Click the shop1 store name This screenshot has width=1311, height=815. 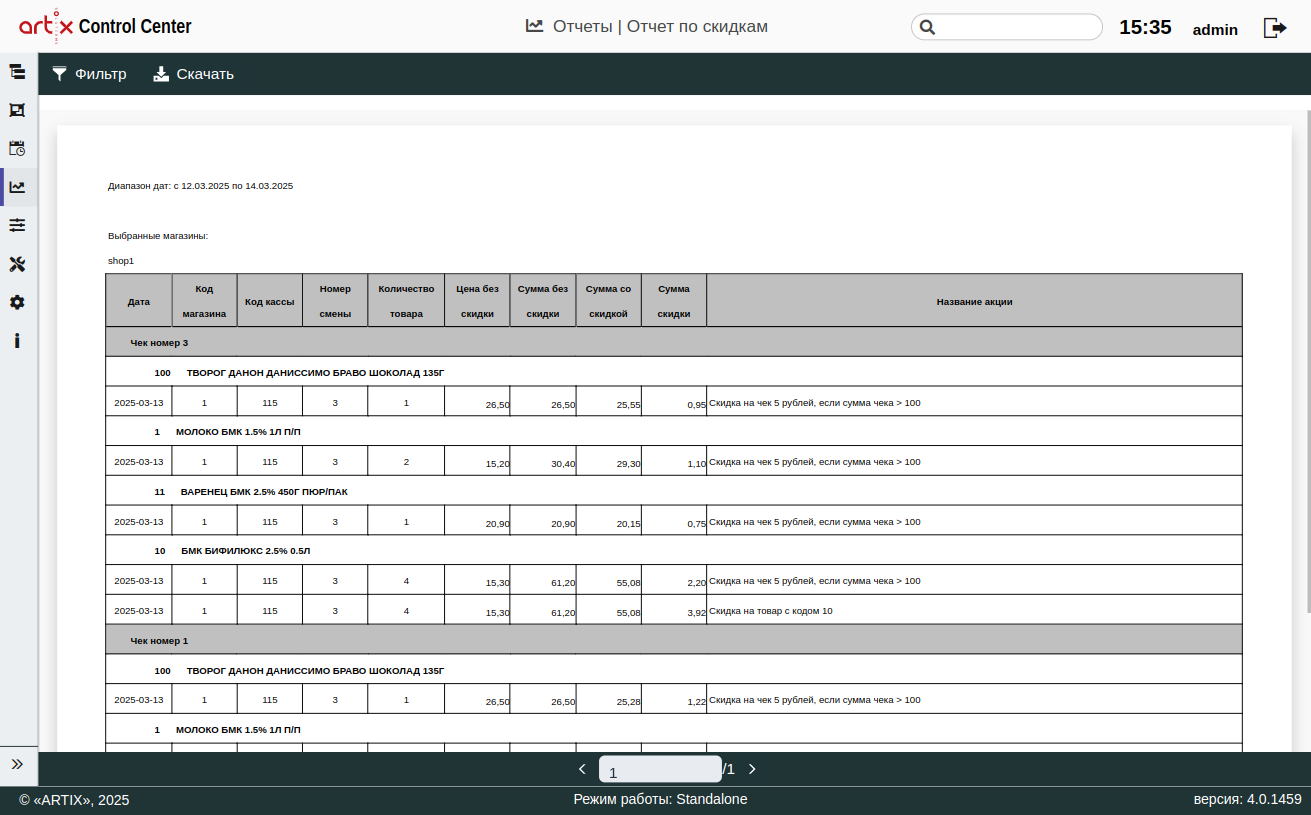pyautogui.click(x=121, y=261)
